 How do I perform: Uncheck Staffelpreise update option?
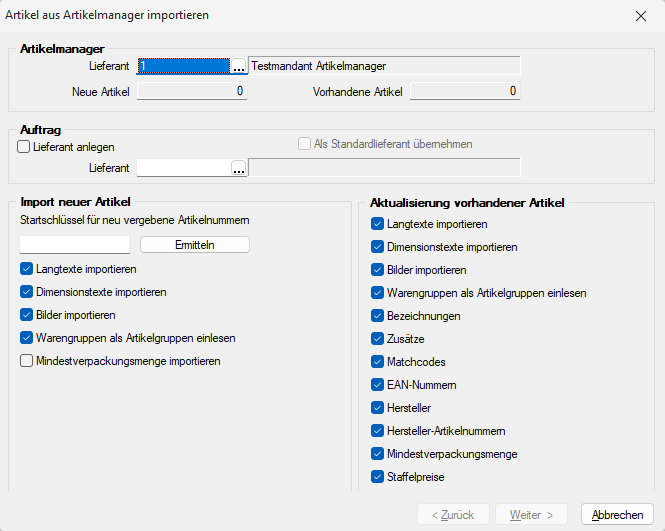coord(377,477)
